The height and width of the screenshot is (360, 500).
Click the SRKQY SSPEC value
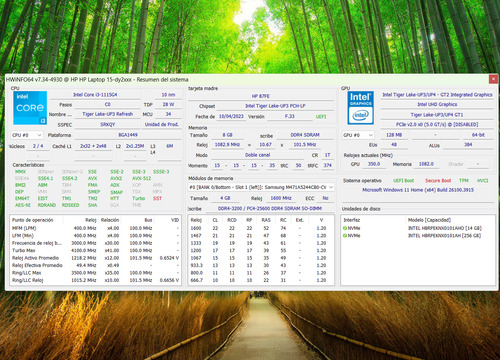coord(107,124)
